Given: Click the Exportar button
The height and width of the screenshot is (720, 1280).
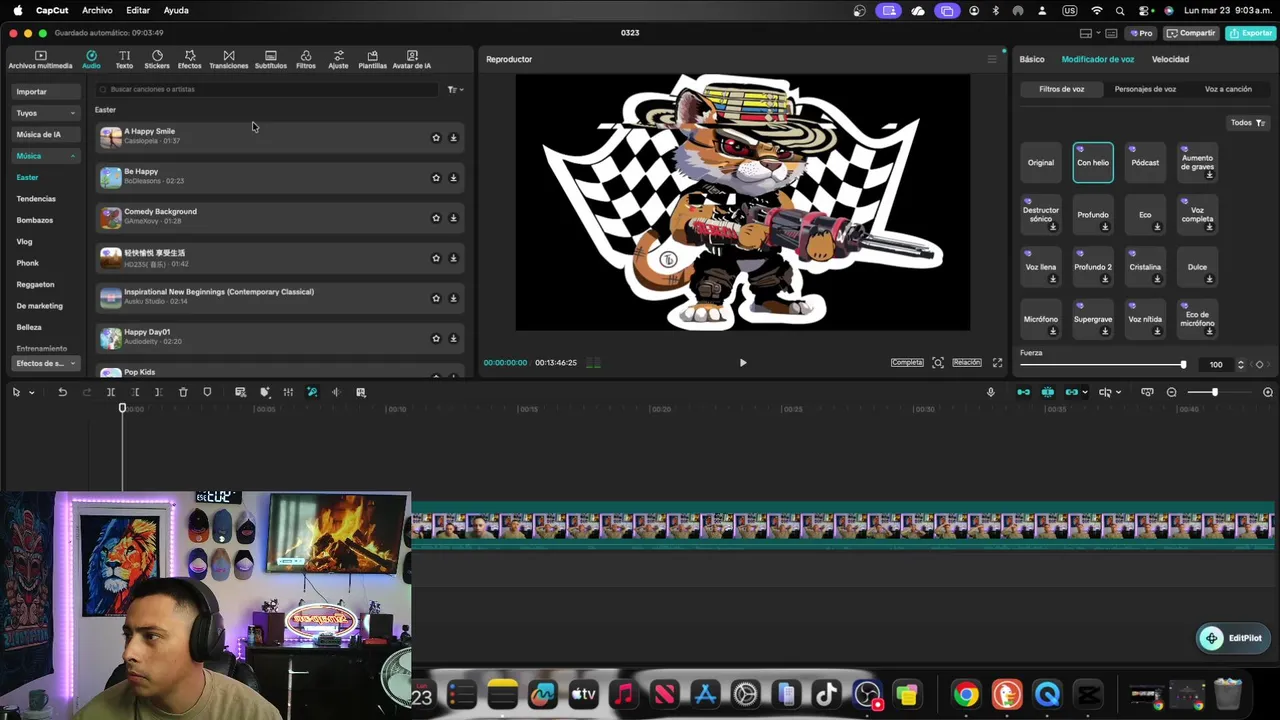Looking at the screenshot, I should tap(1250, 33).
